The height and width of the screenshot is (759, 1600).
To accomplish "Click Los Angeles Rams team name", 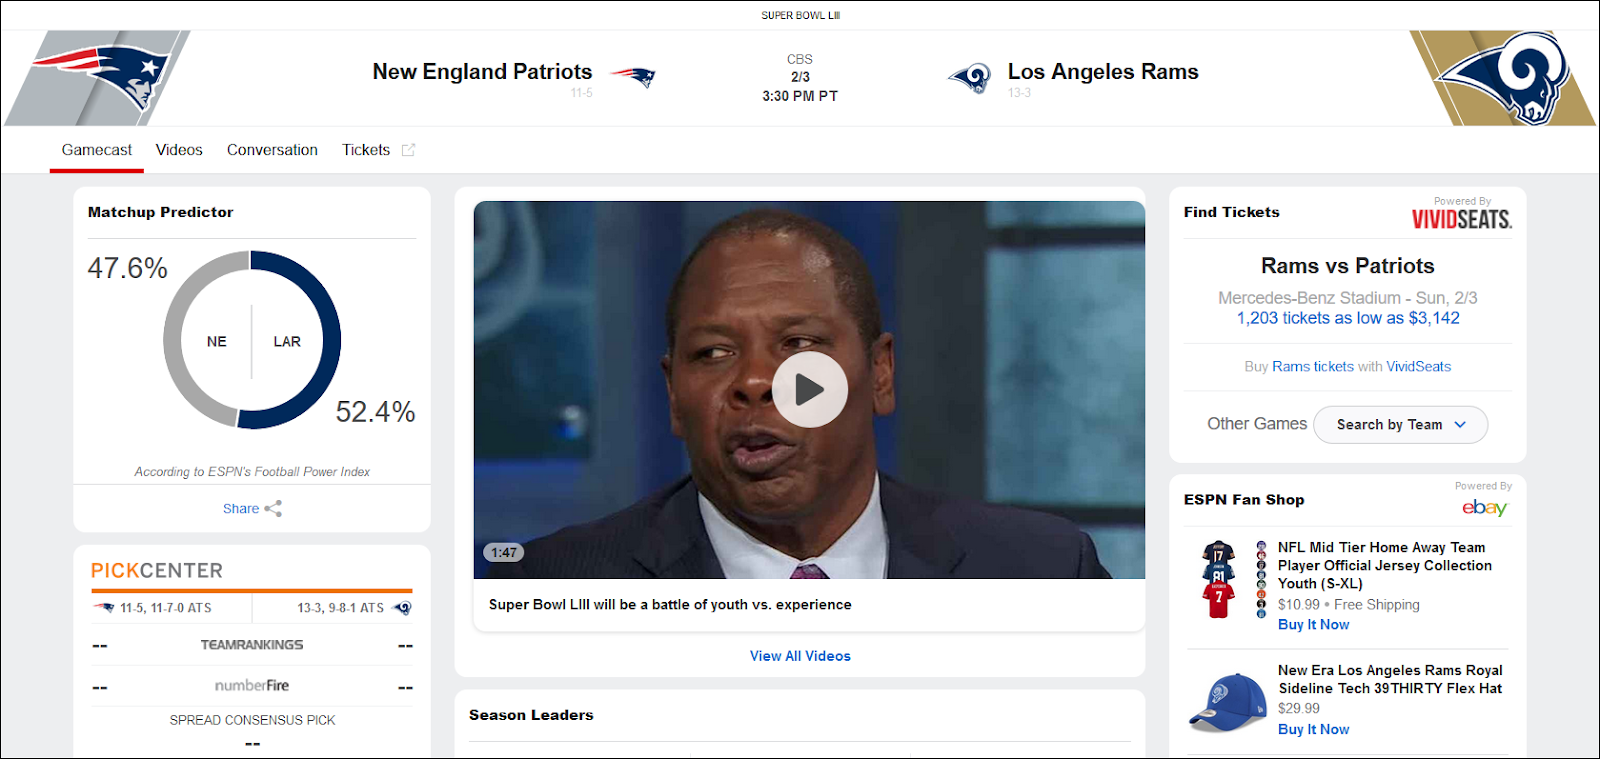I will point(1103,72).
